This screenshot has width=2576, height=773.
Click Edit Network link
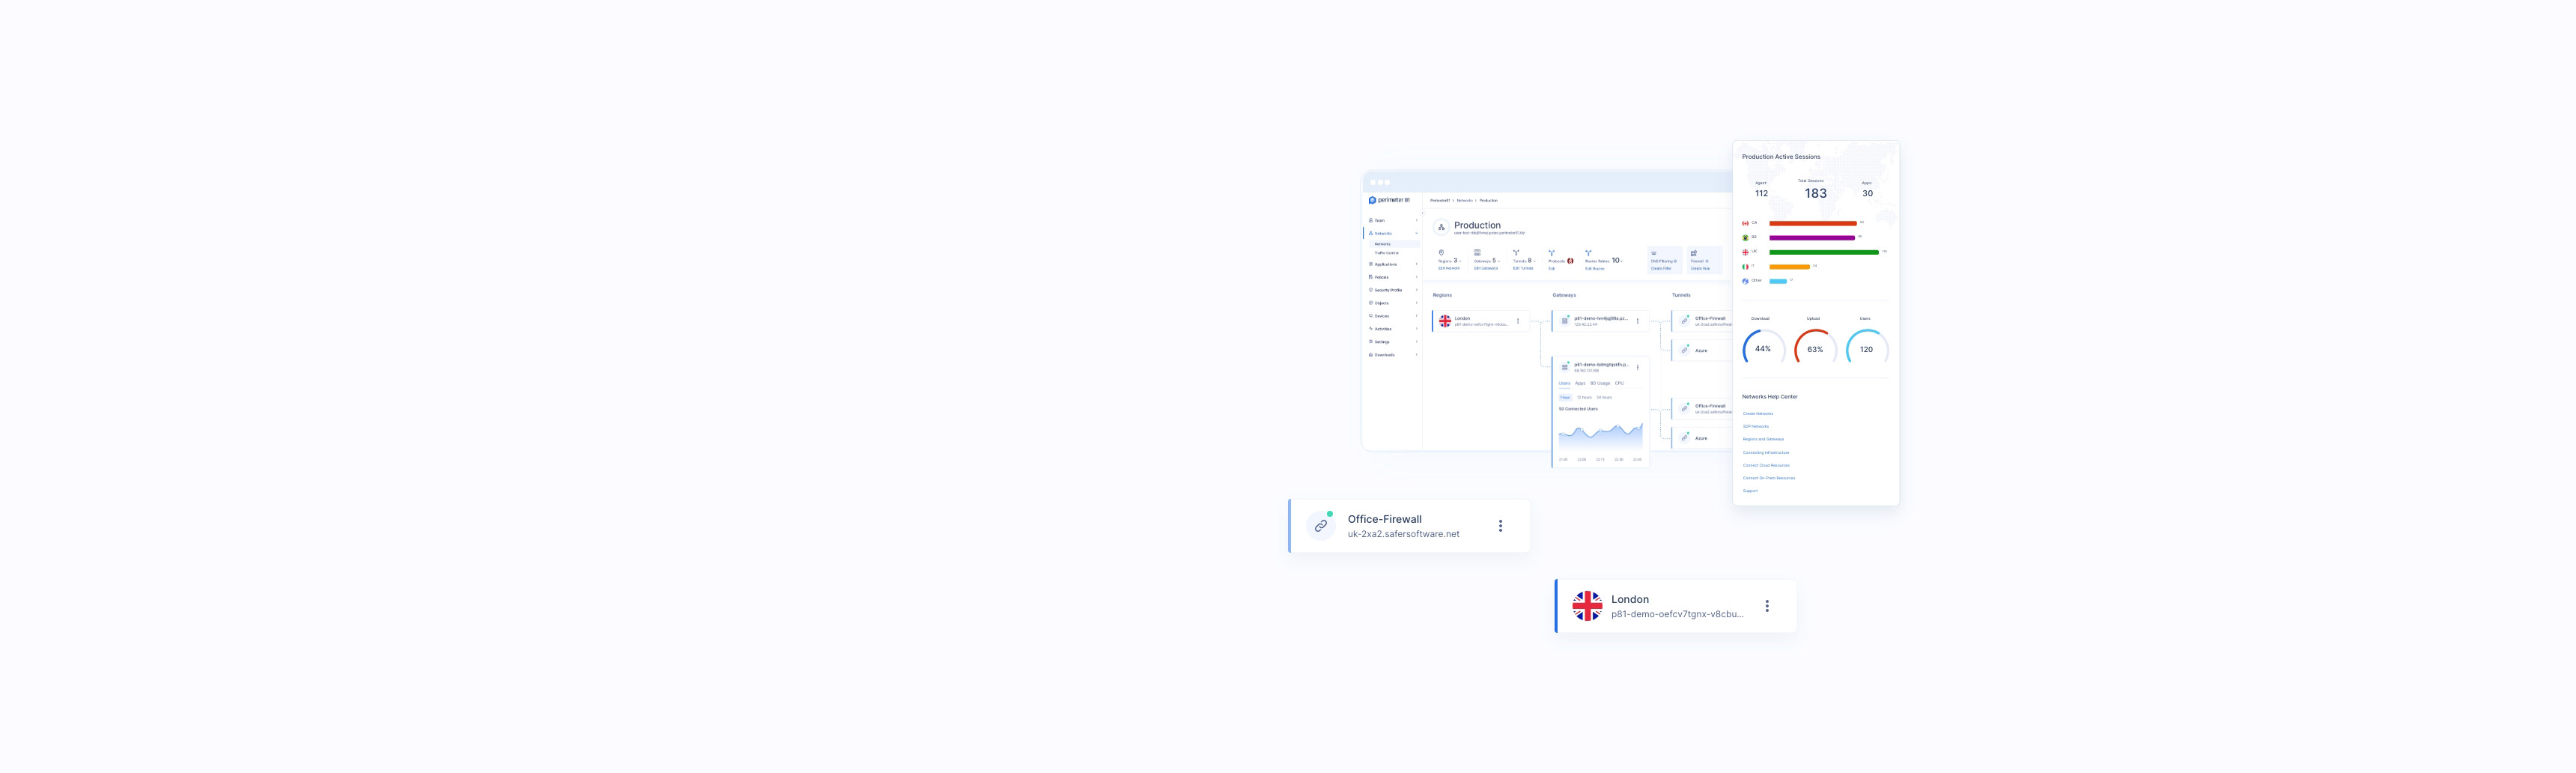coord(1449,269)
